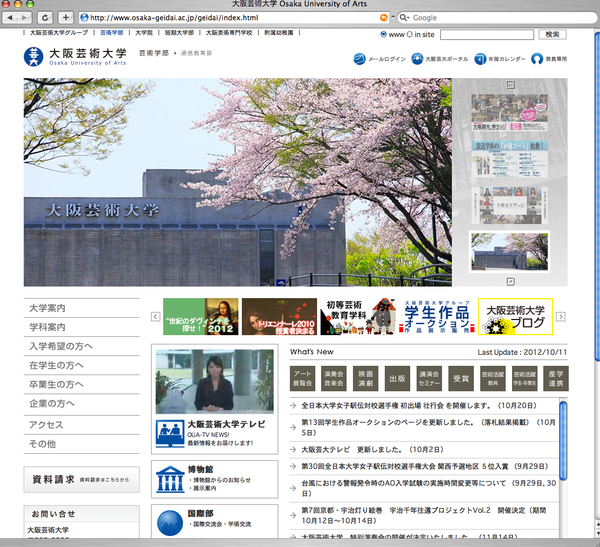
Task: Go forward using the Safari forward arrow
Action: (x=24, y=18)
